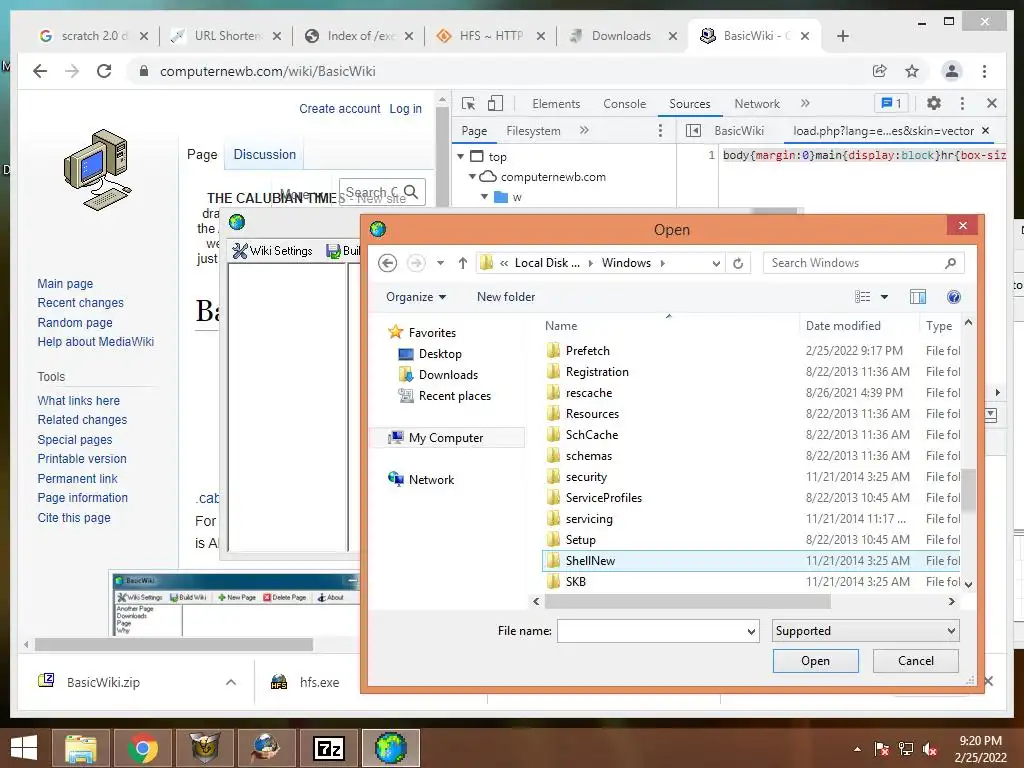Click the File name input field
Viewport: 1024px width, 768px height.
(x=651, y=631)
